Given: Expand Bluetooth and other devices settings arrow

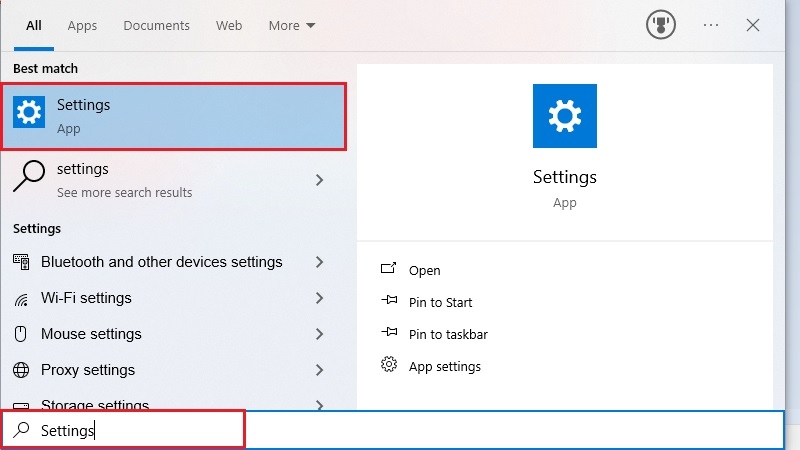Looking at the screenshot, I should (319, 262).
